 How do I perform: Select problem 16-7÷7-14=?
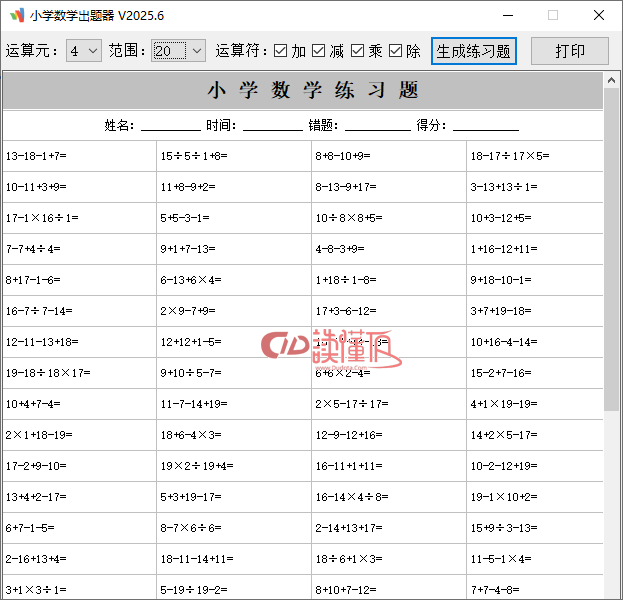pos(39,311)
